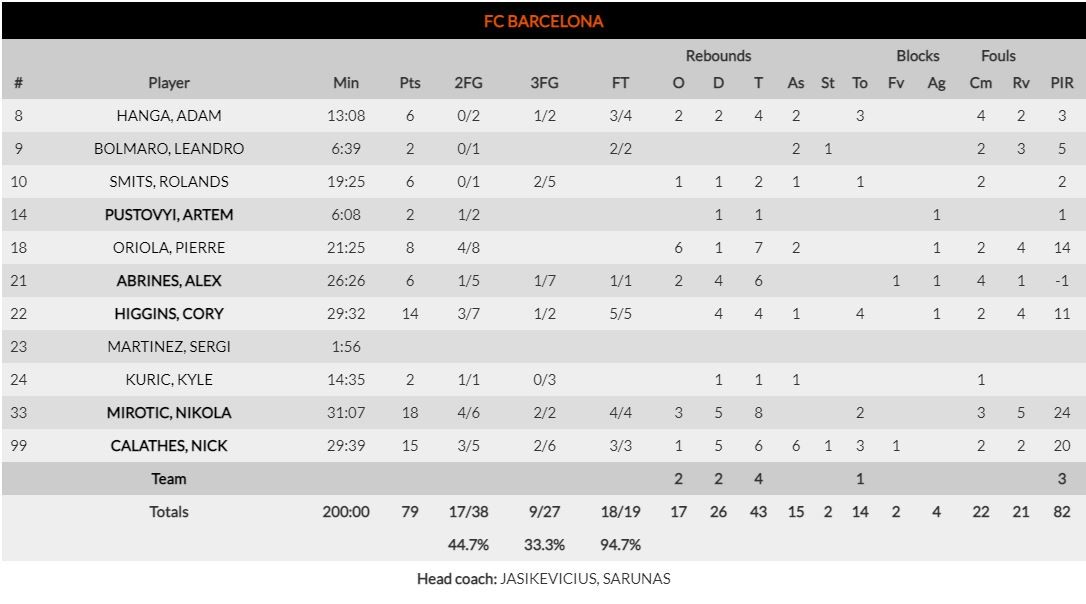Viewport: 1086px width, 604px height.
Task: Select the Player column header
Action: click(169, 83)
